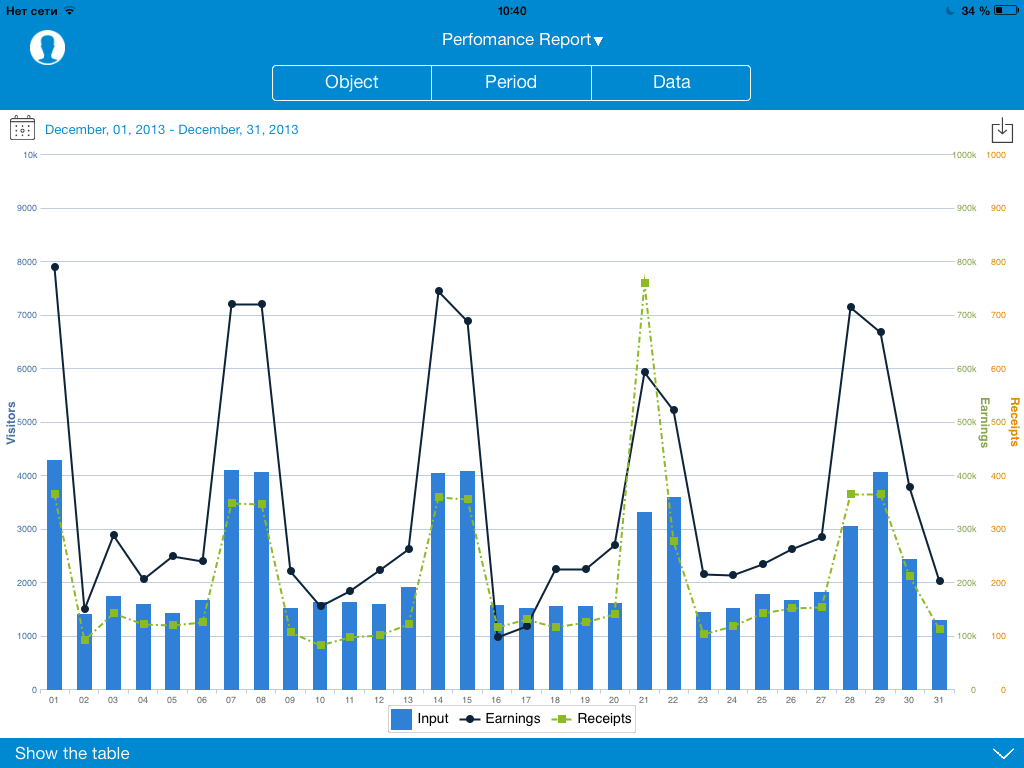
Task: Select the Earnings point on day 14
Action: tap(438, 291)
